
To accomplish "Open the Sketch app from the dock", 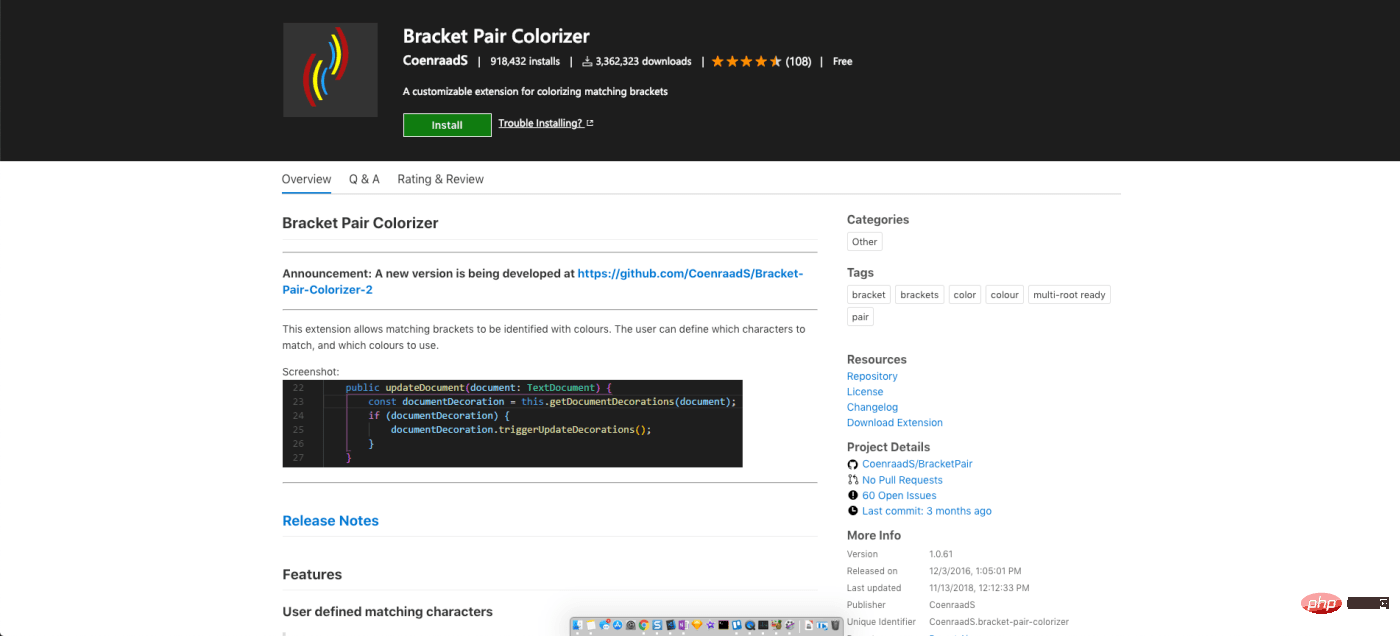I will (x=697, y=626).
